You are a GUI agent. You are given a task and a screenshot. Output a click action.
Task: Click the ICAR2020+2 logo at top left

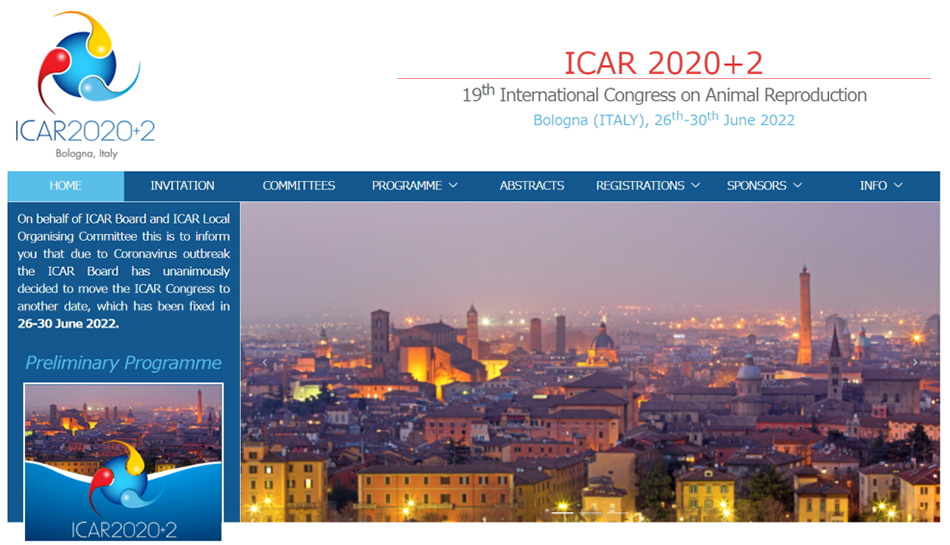[85, 85]
